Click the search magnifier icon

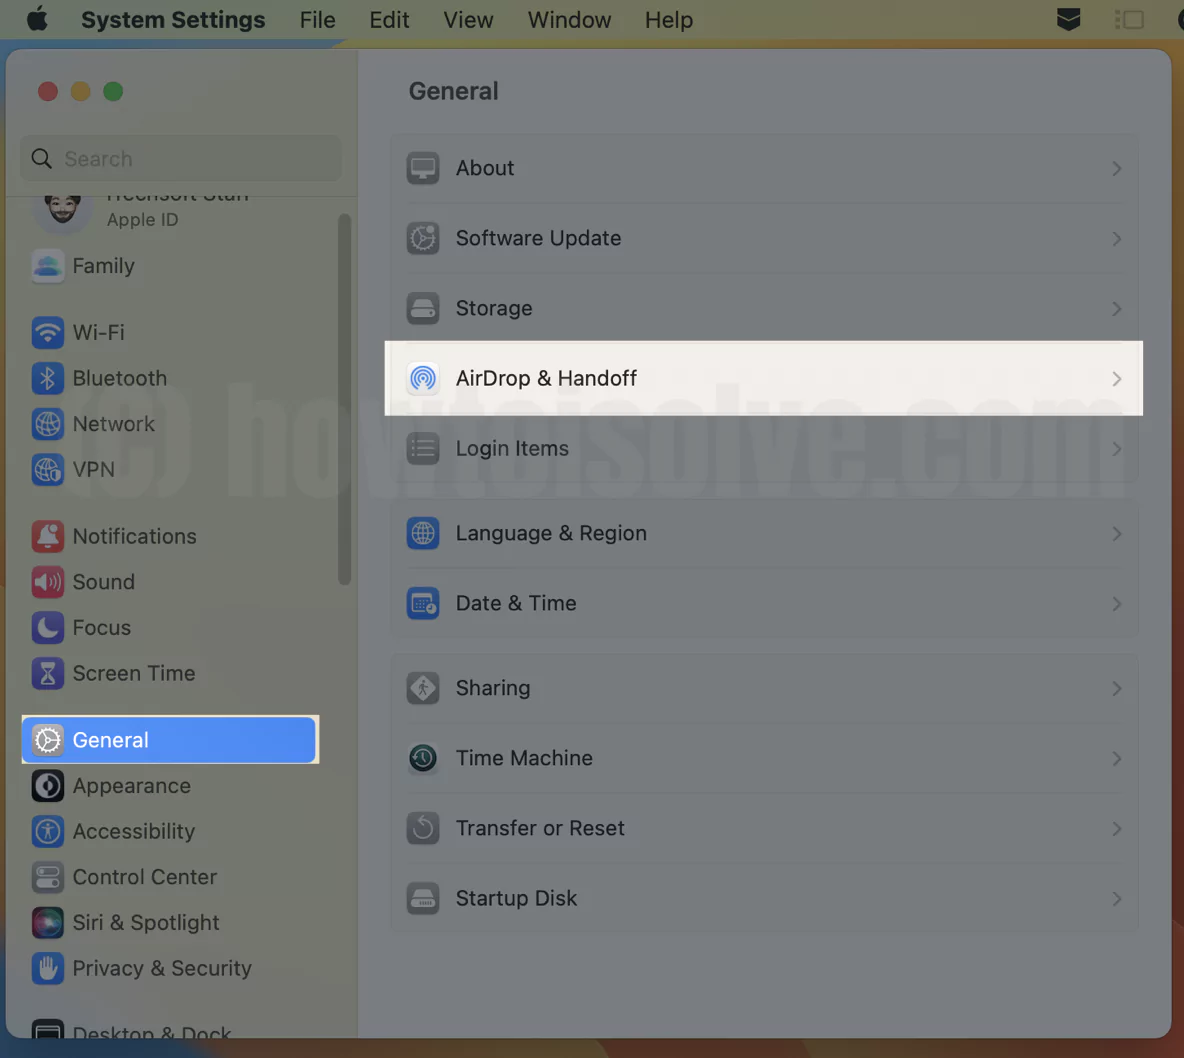click(42, 159)
